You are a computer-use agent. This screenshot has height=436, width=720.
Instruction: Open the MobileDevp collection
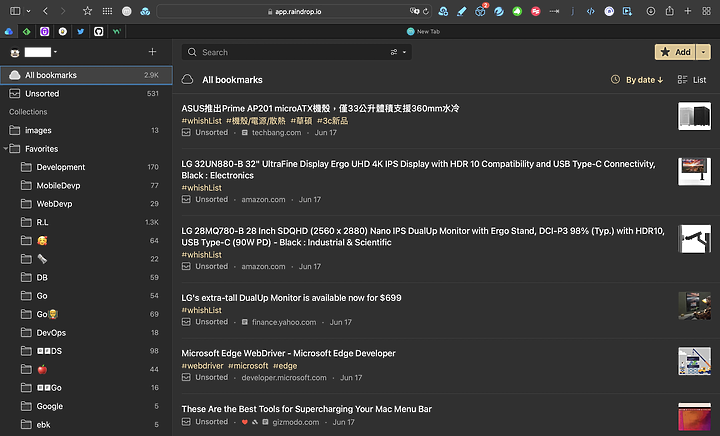pyautogui.click(x=86, y=185)
